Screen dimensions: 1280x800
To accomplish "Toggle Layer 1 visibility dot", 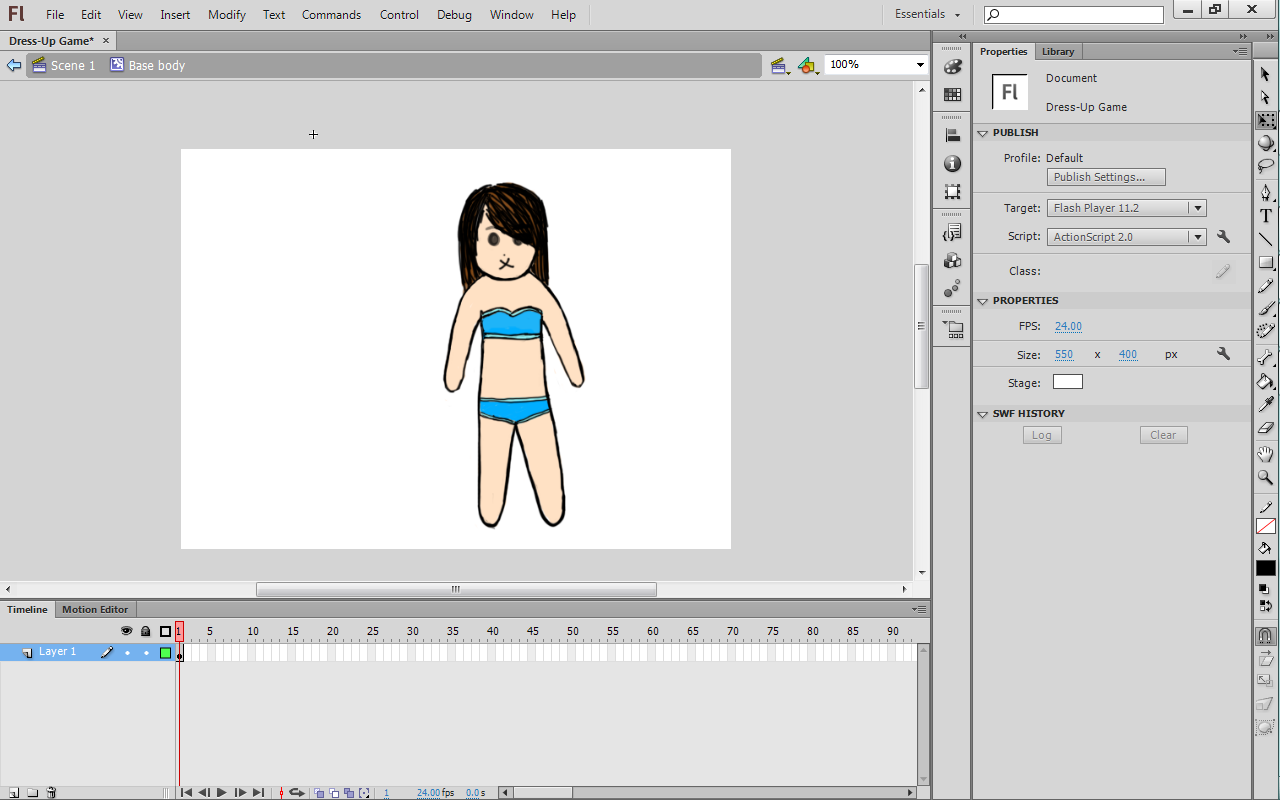I will pyautogui.click(x=127, y=653).
